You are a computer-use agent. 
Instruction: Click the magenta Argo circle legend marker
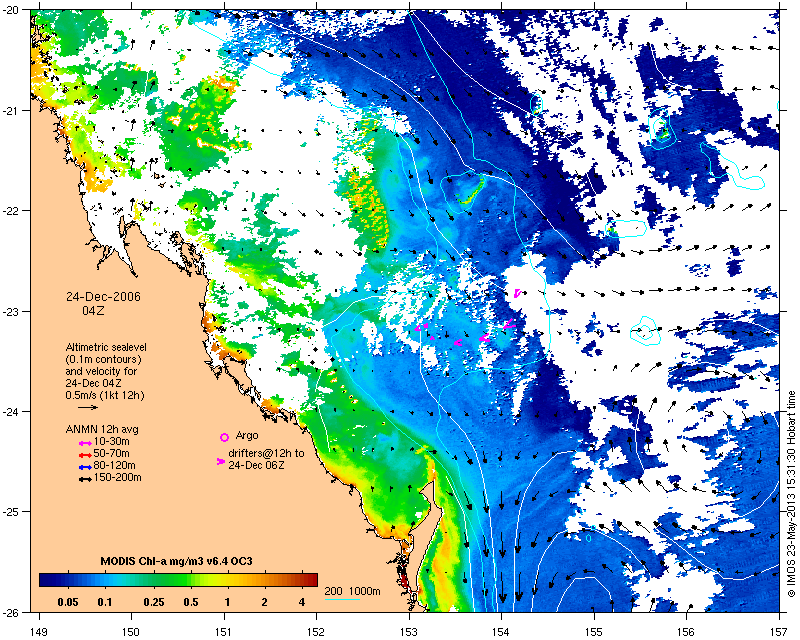224,437
